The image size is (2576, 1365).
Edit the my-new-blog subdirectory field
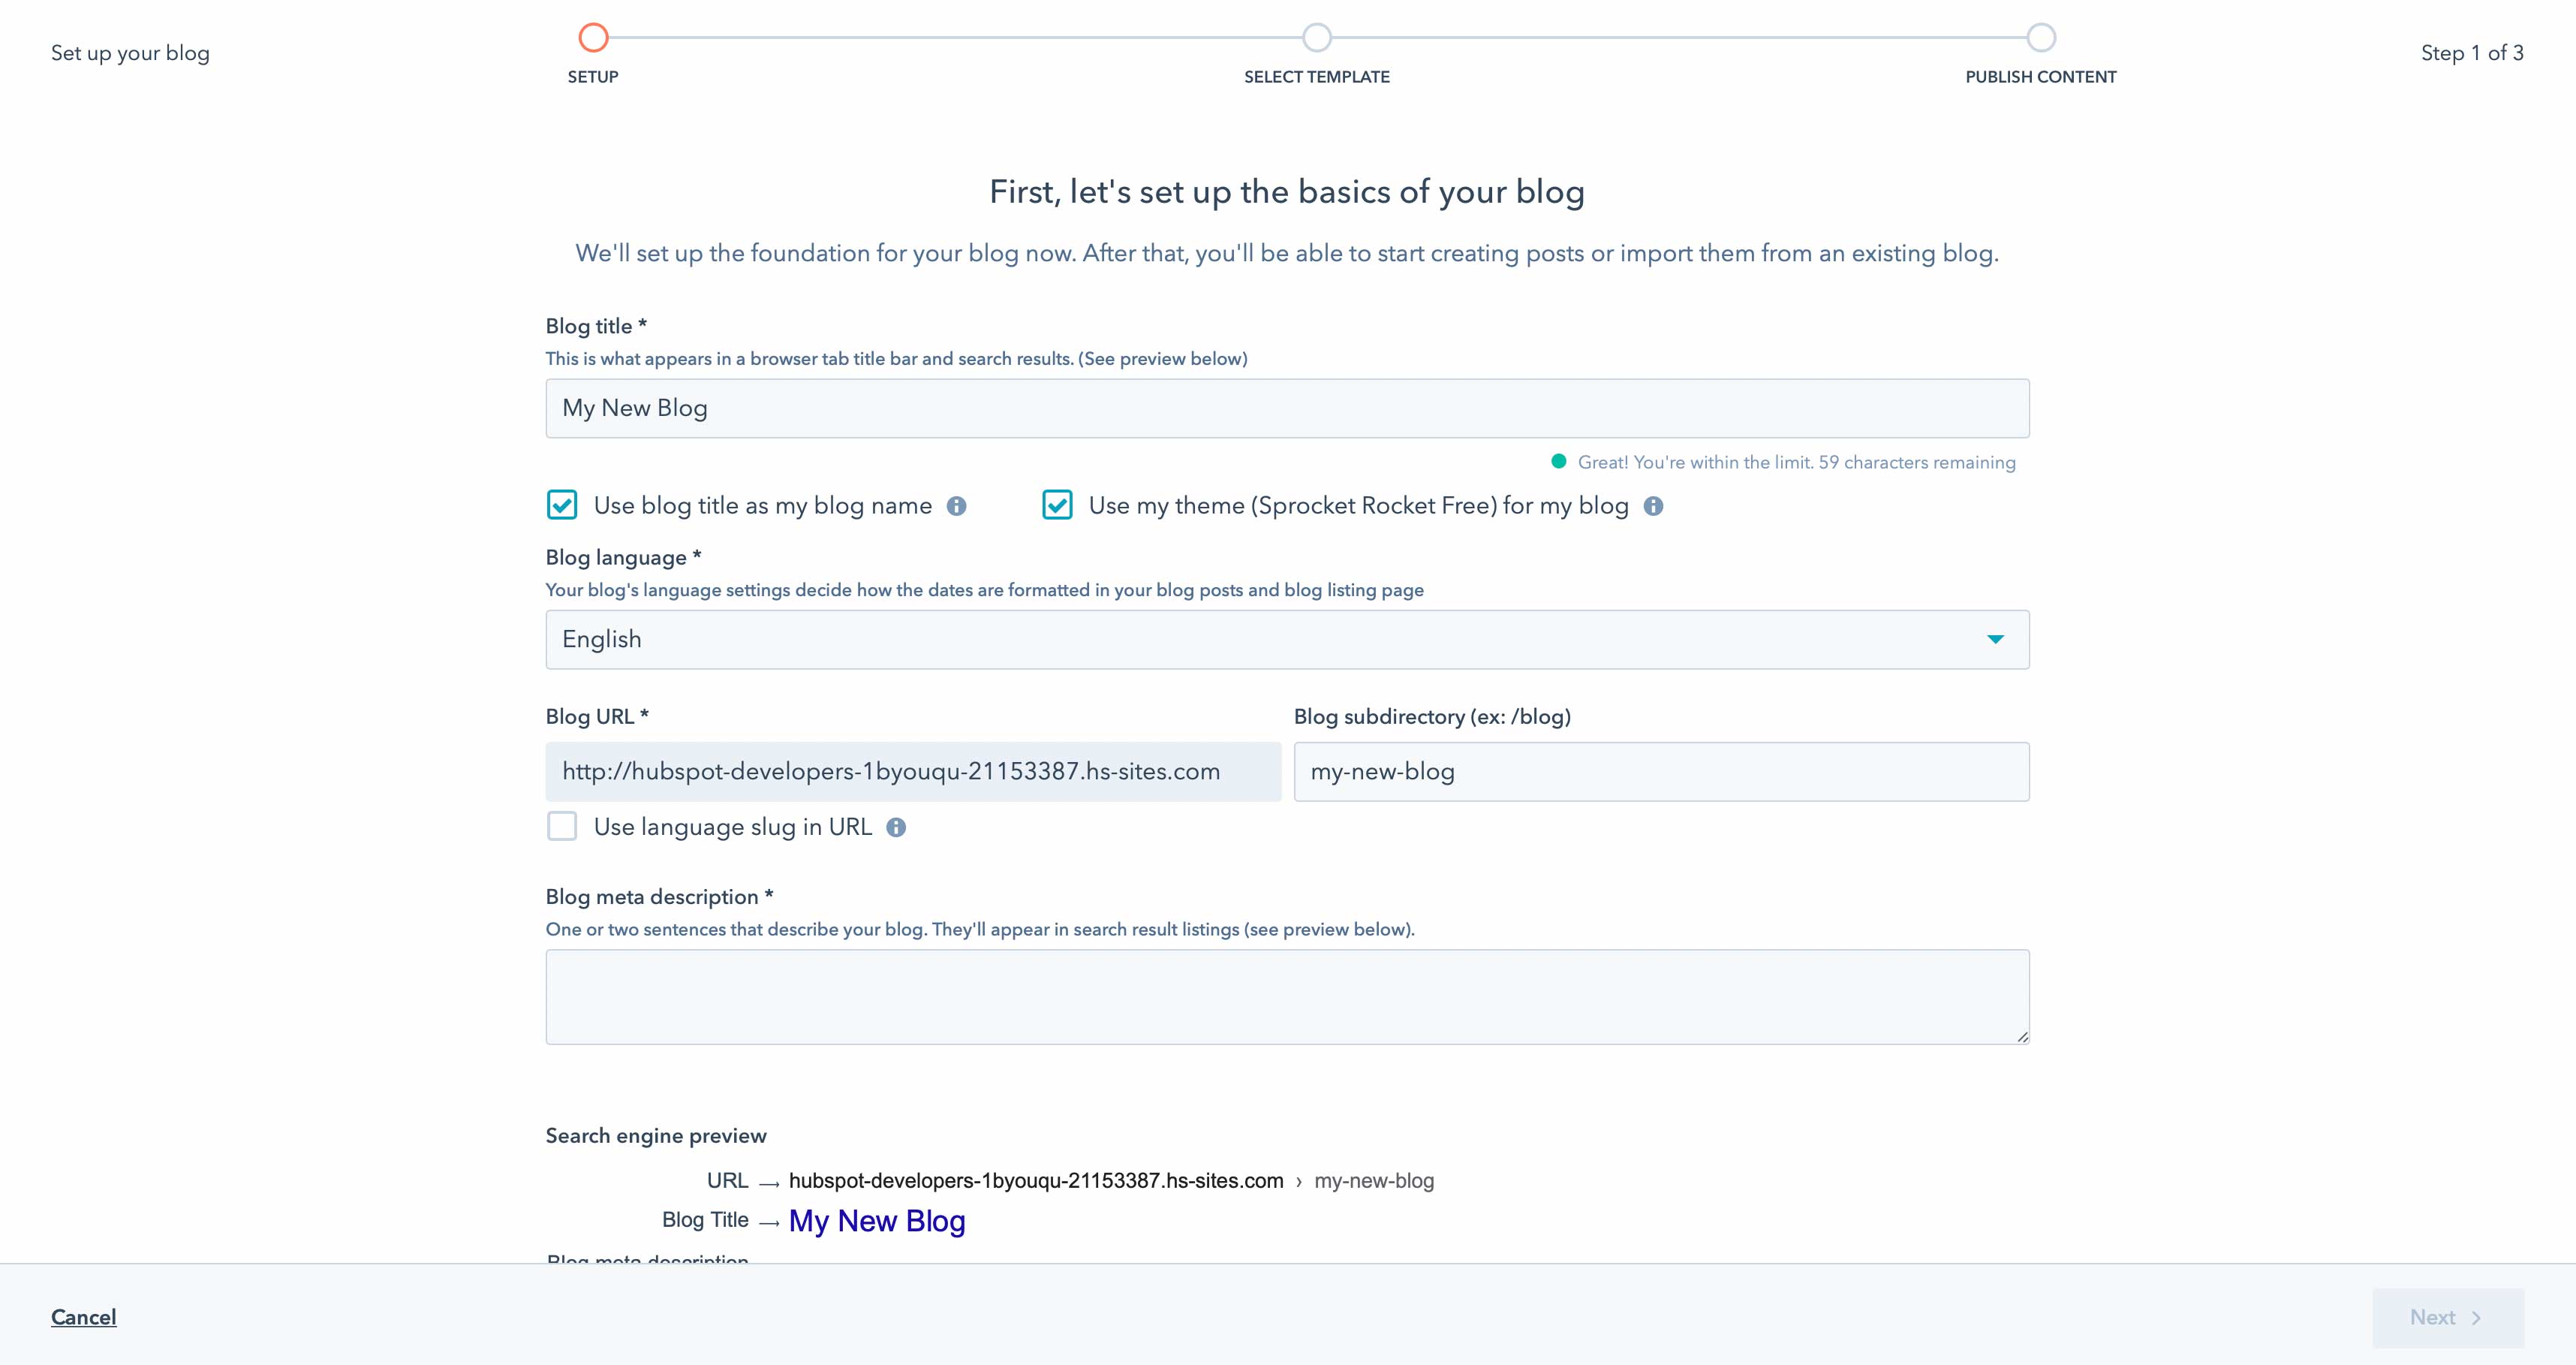[1660, 771]
